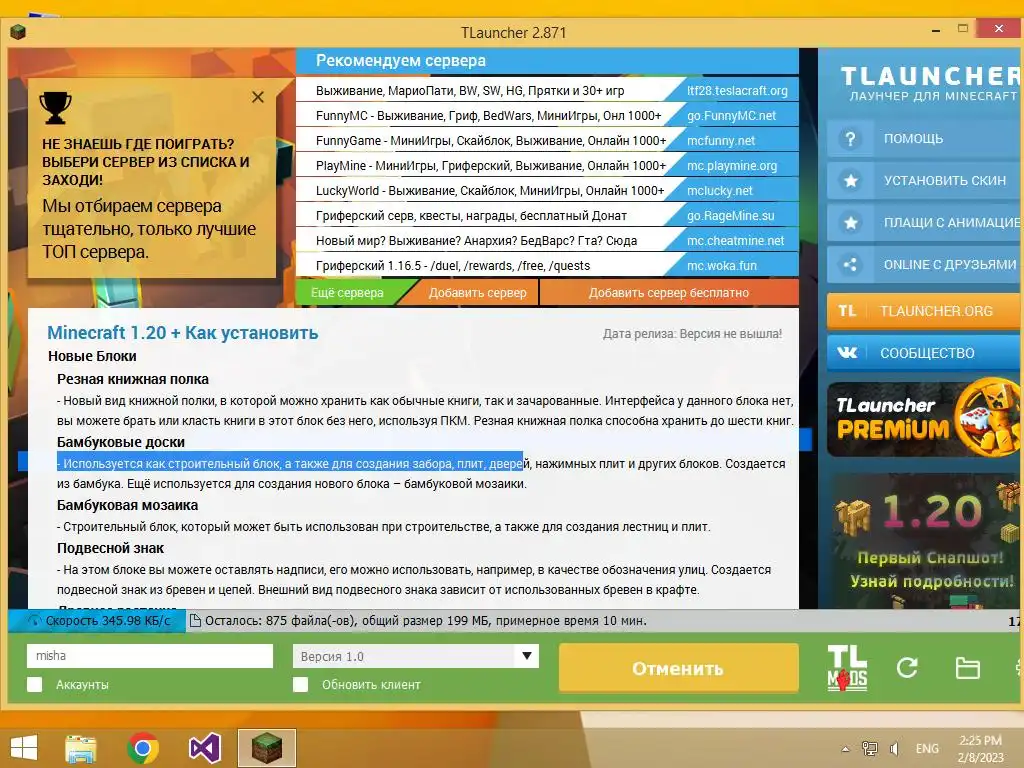Screen dimensions: 1024x768
Task: Open Online с друзьями menu item
Action: 925,264
